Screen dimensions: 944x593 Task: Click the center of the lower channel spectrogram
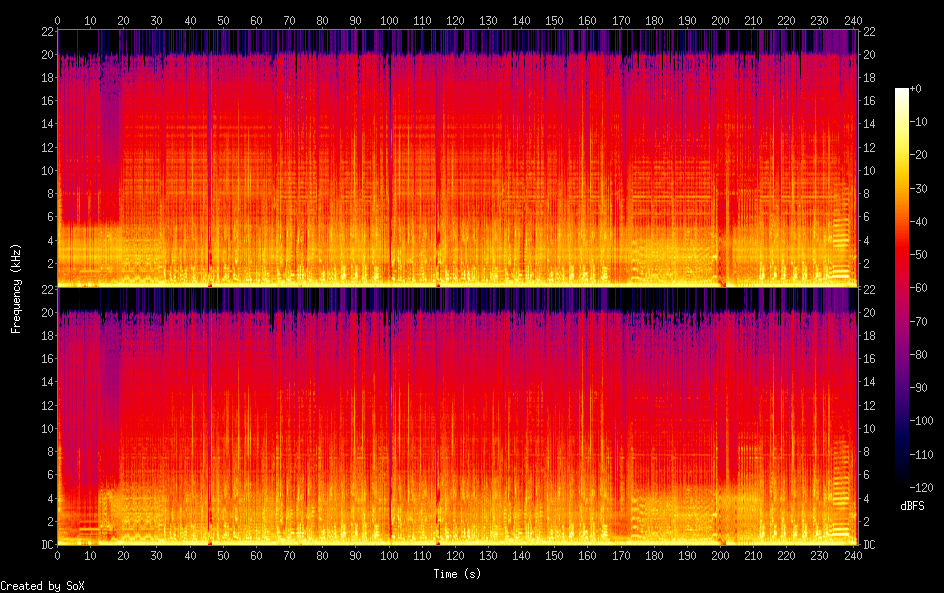[455, 416]
